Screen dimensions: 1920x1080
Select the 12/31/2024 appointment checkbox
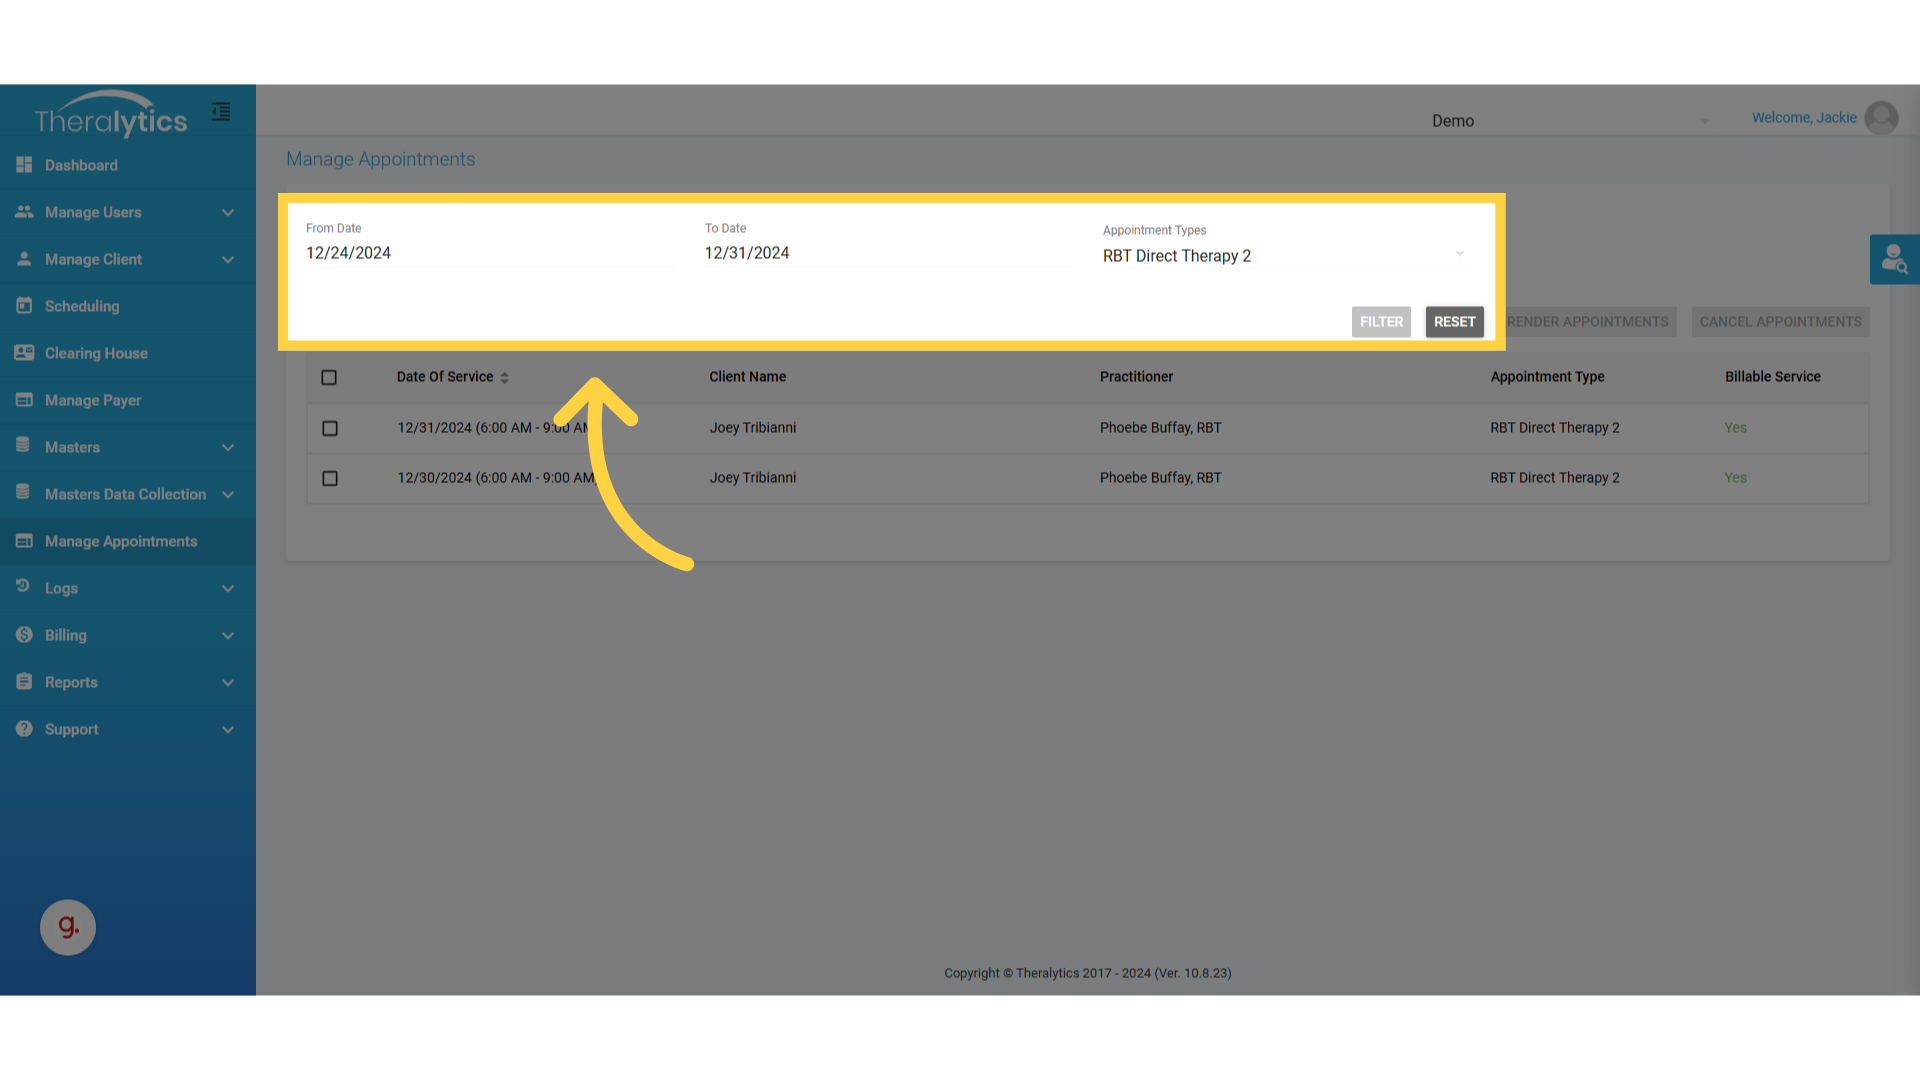click(330, 428)
